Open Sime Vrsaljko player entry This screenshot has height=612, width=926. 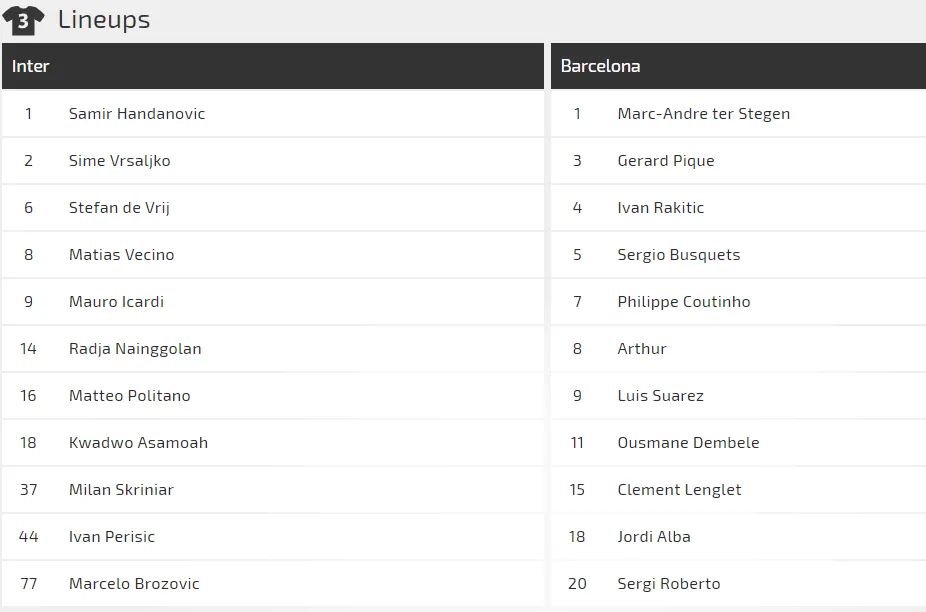(119, 161)
